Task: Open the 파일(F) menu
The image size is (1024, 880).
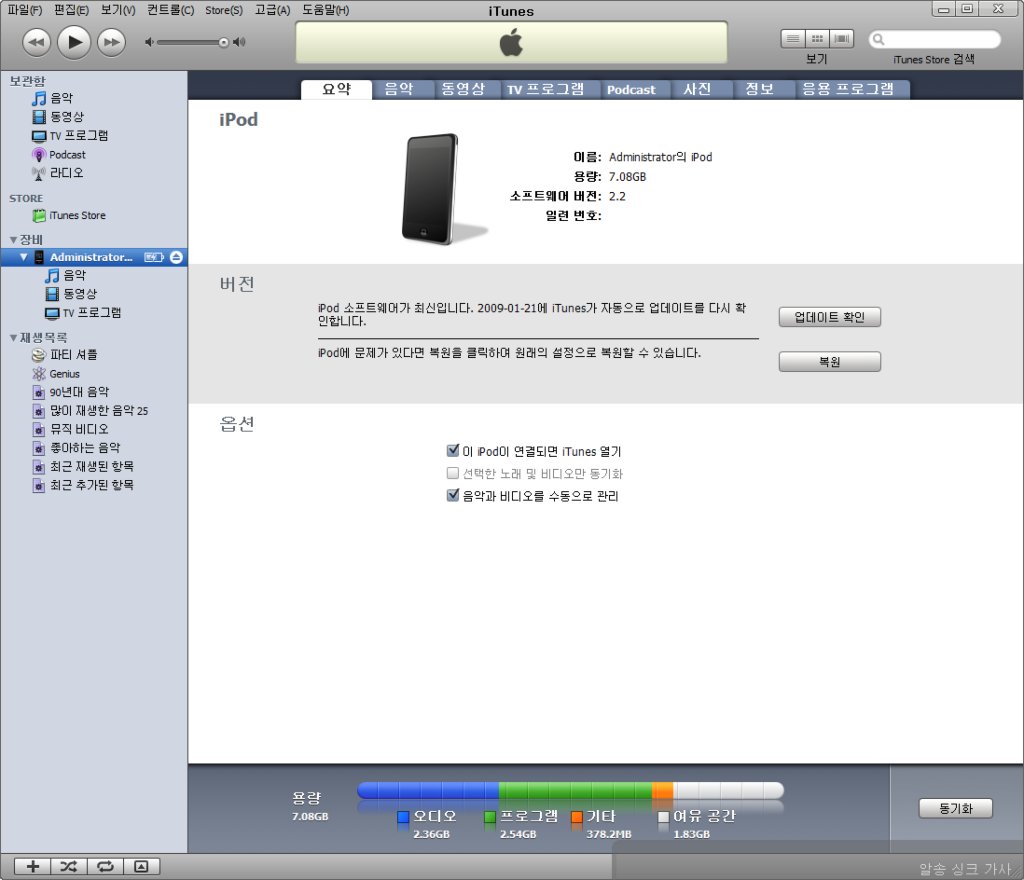Action: tap(25, 10)
